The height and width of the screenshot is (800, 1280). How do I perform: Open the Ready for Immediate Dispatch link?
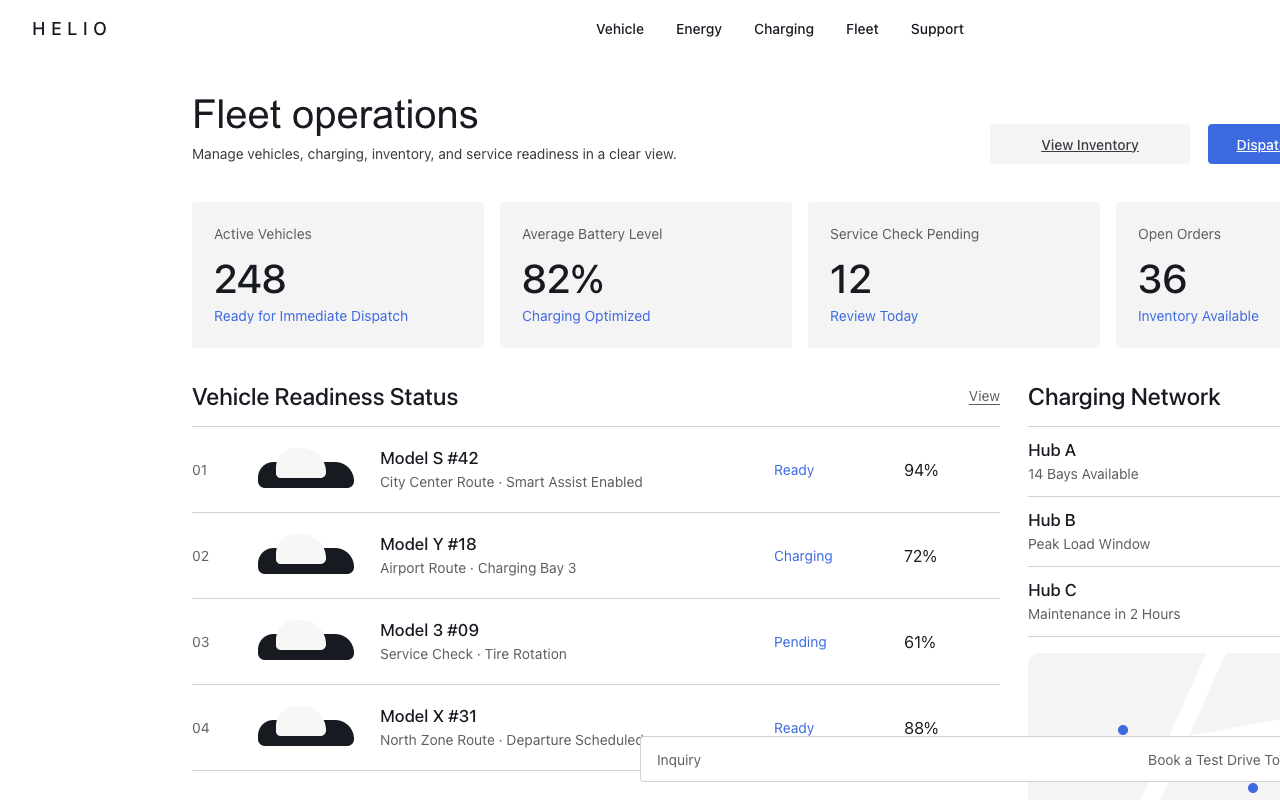pyautogui.click(x=311, y=316)
